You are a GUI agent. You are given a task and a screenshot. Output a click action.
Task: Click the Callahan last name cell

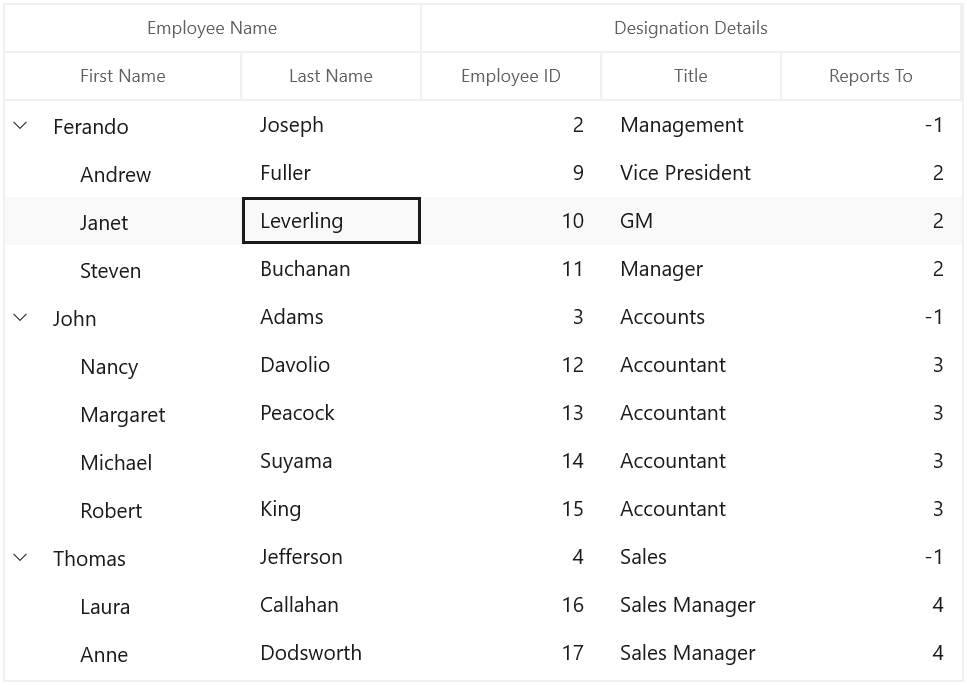[331, 605]
